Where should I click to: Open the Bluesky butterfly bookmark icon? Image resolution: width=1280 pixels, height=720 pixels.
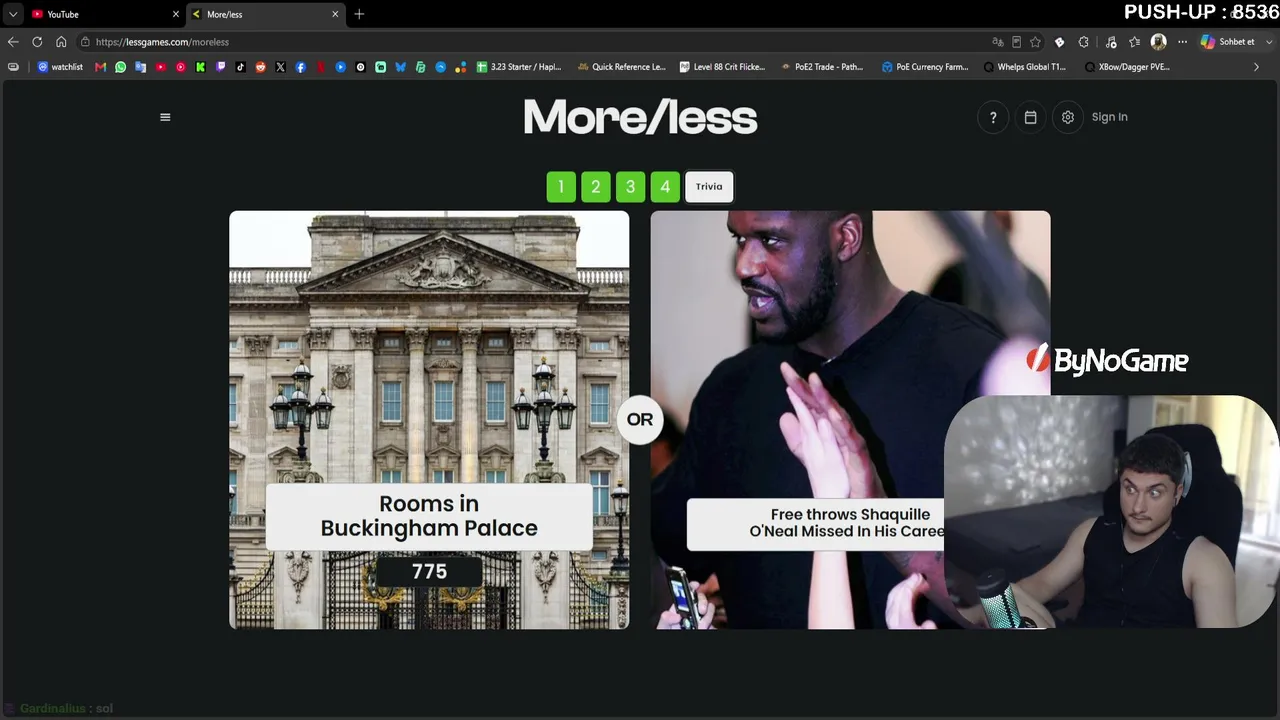point(401,67)
